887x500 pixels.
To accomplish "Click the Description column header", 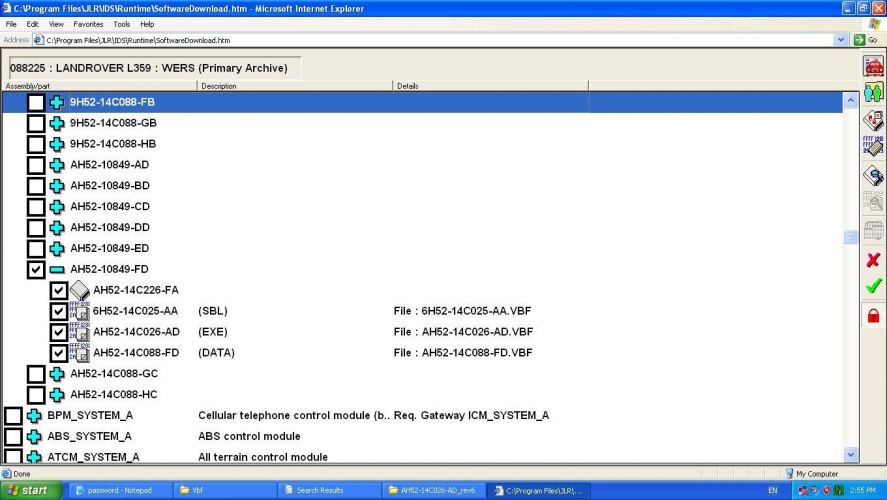I will tap(295, 86).
